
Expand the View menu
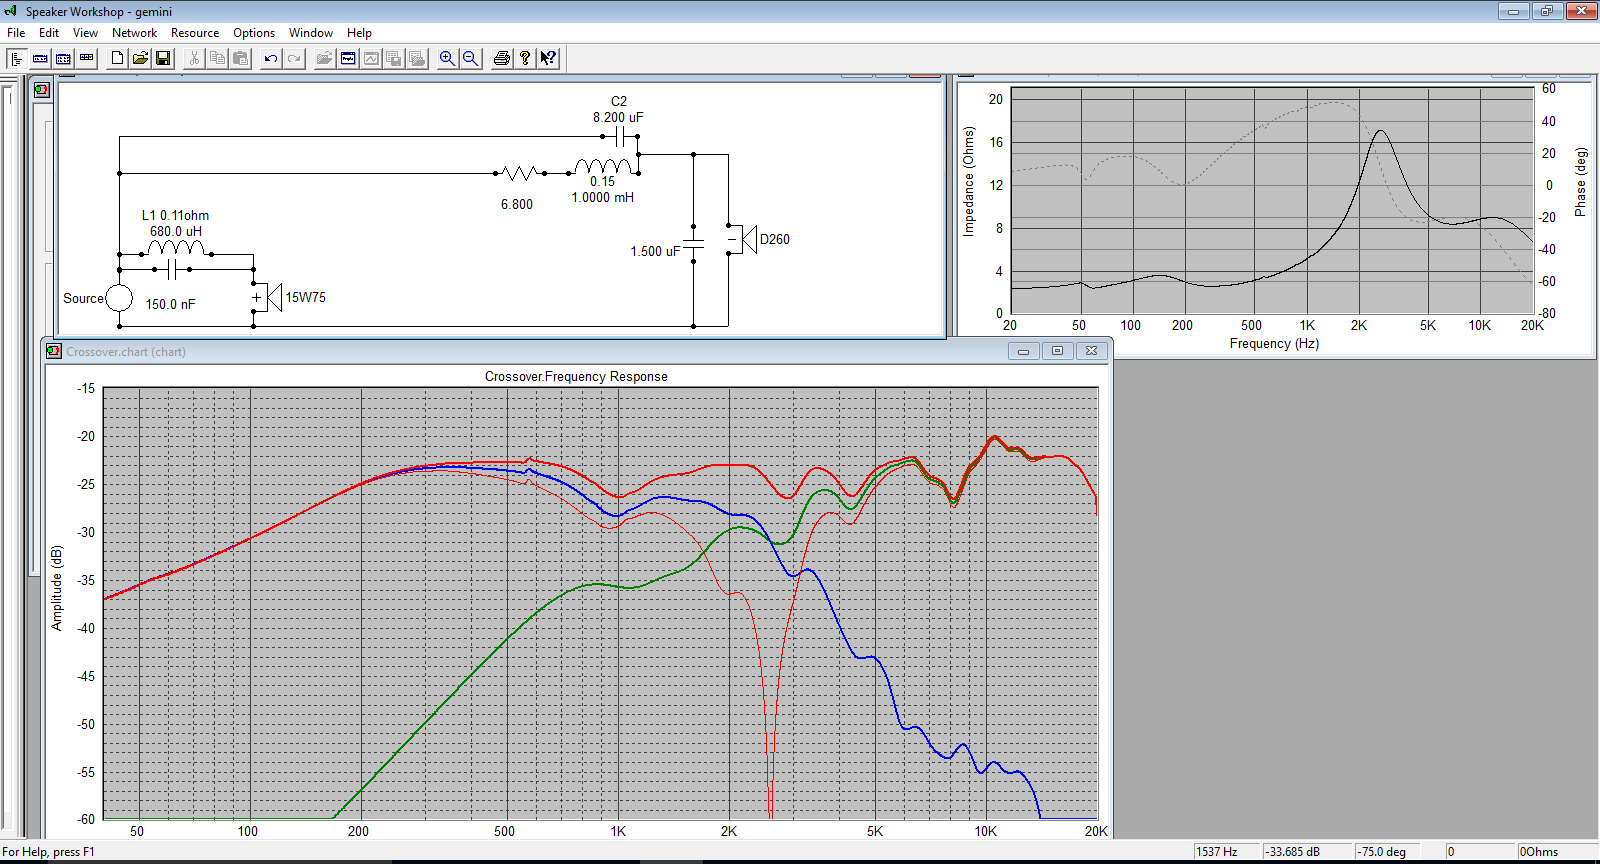click(85, 33)
